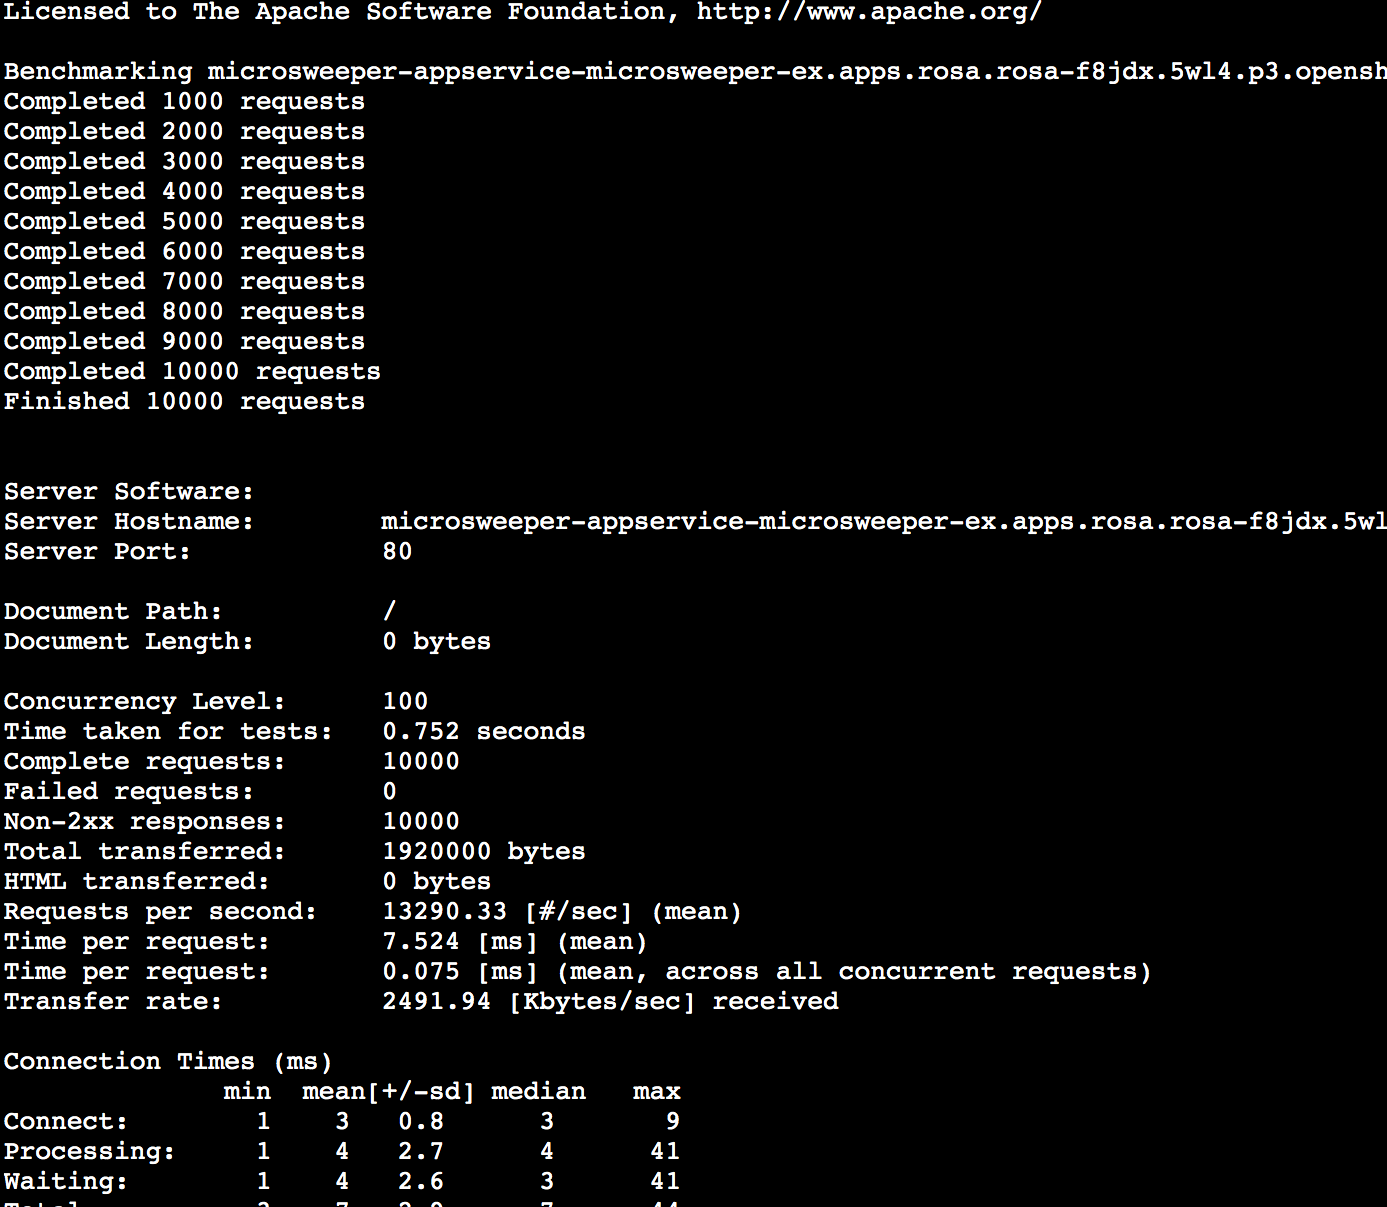This screenshot has width=1387, height=1207.
Task: Click the Server Software label
Action: pyautogui.click(x=129, y=491)
